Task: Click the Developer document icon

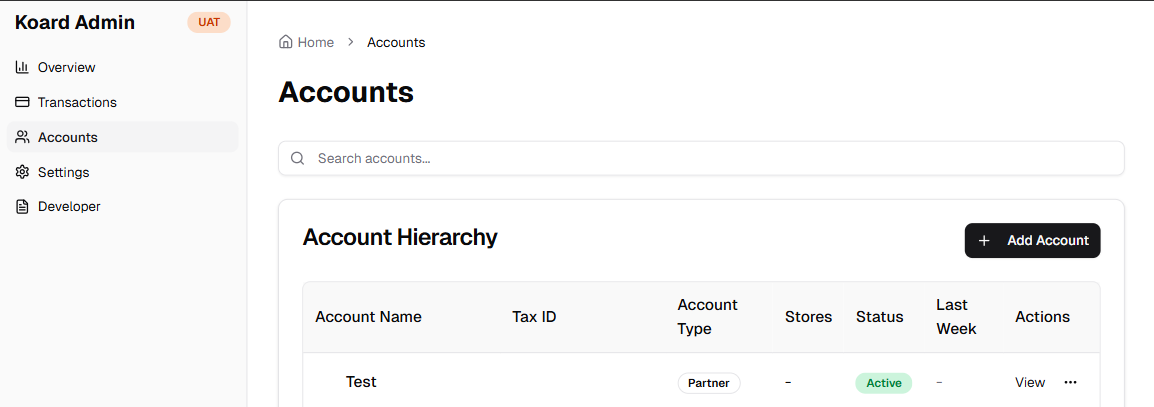Action: click(22, 207)
